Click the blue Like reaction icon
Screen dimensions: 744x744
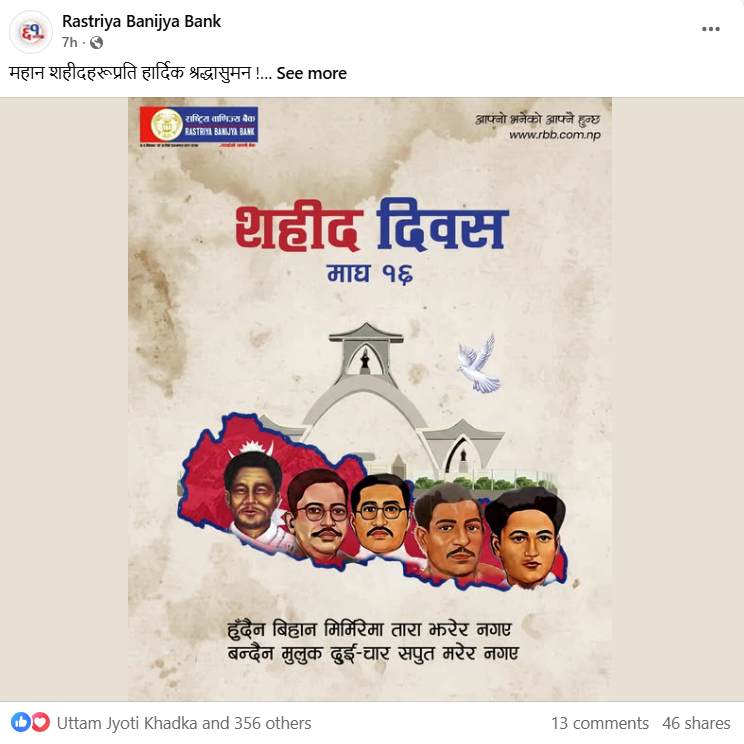[x=20, y=722]
